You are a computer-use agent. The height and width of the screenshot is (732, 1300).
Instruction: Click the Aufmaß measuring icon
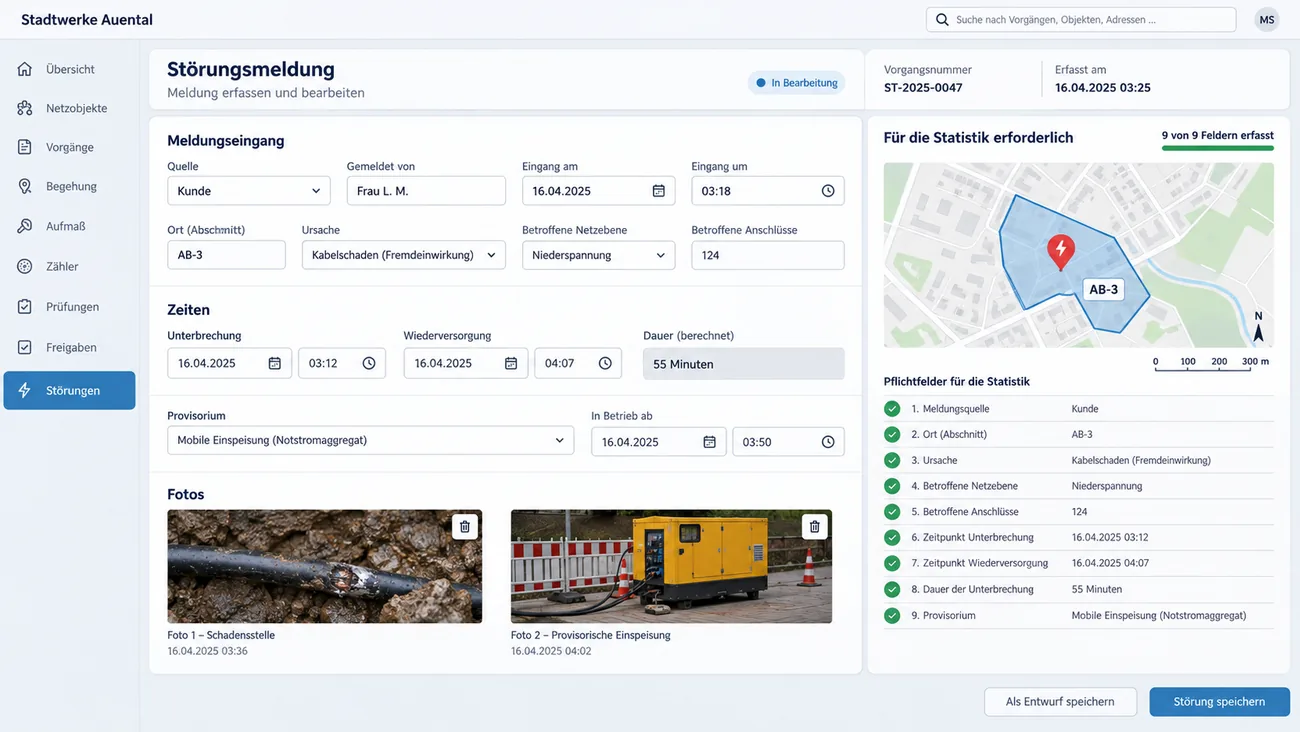click(25, 226)
